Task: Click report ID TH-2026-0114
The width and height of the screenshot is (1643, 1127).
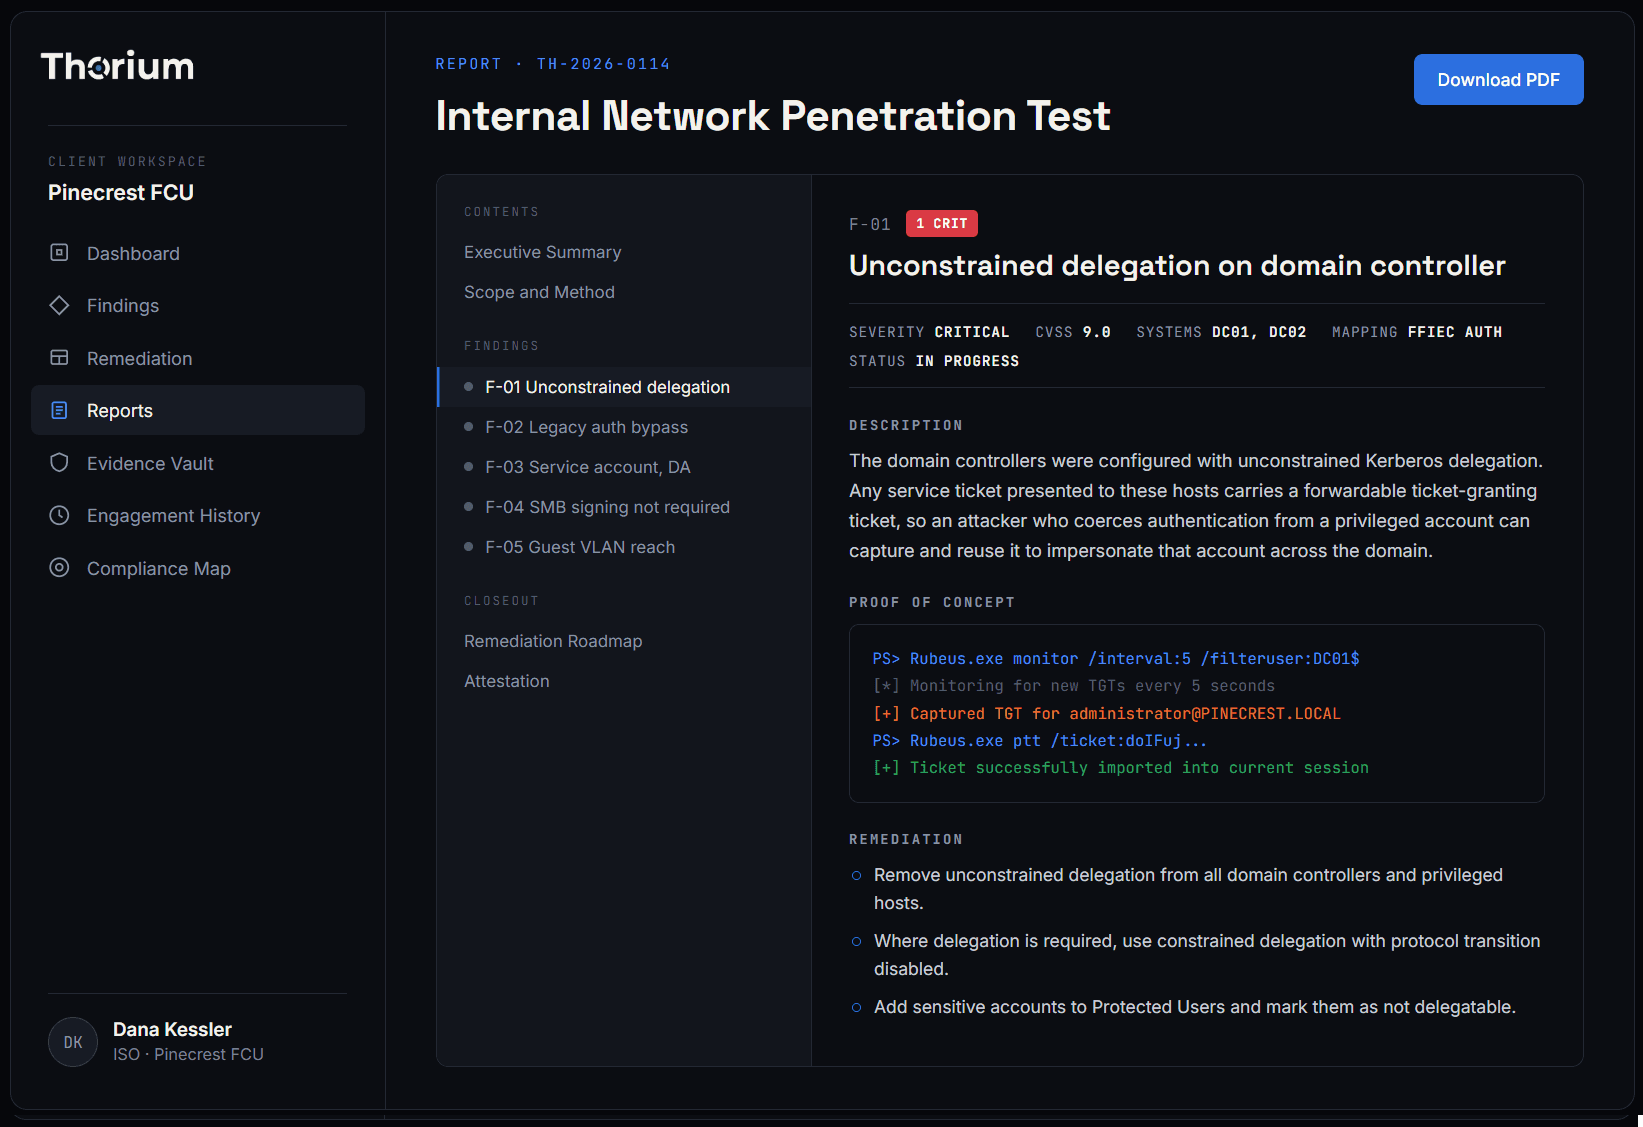Action: tap(604, 64)
